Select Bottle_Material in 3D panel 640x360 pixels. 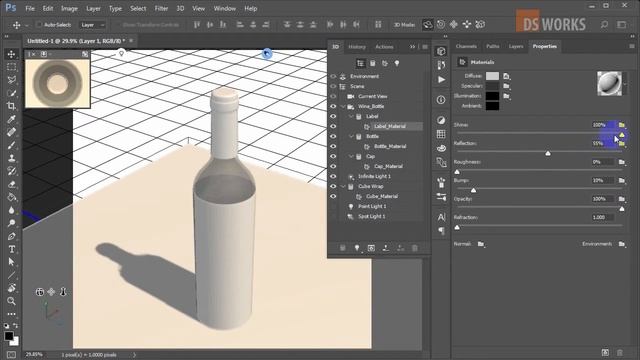tap(390, 146)
